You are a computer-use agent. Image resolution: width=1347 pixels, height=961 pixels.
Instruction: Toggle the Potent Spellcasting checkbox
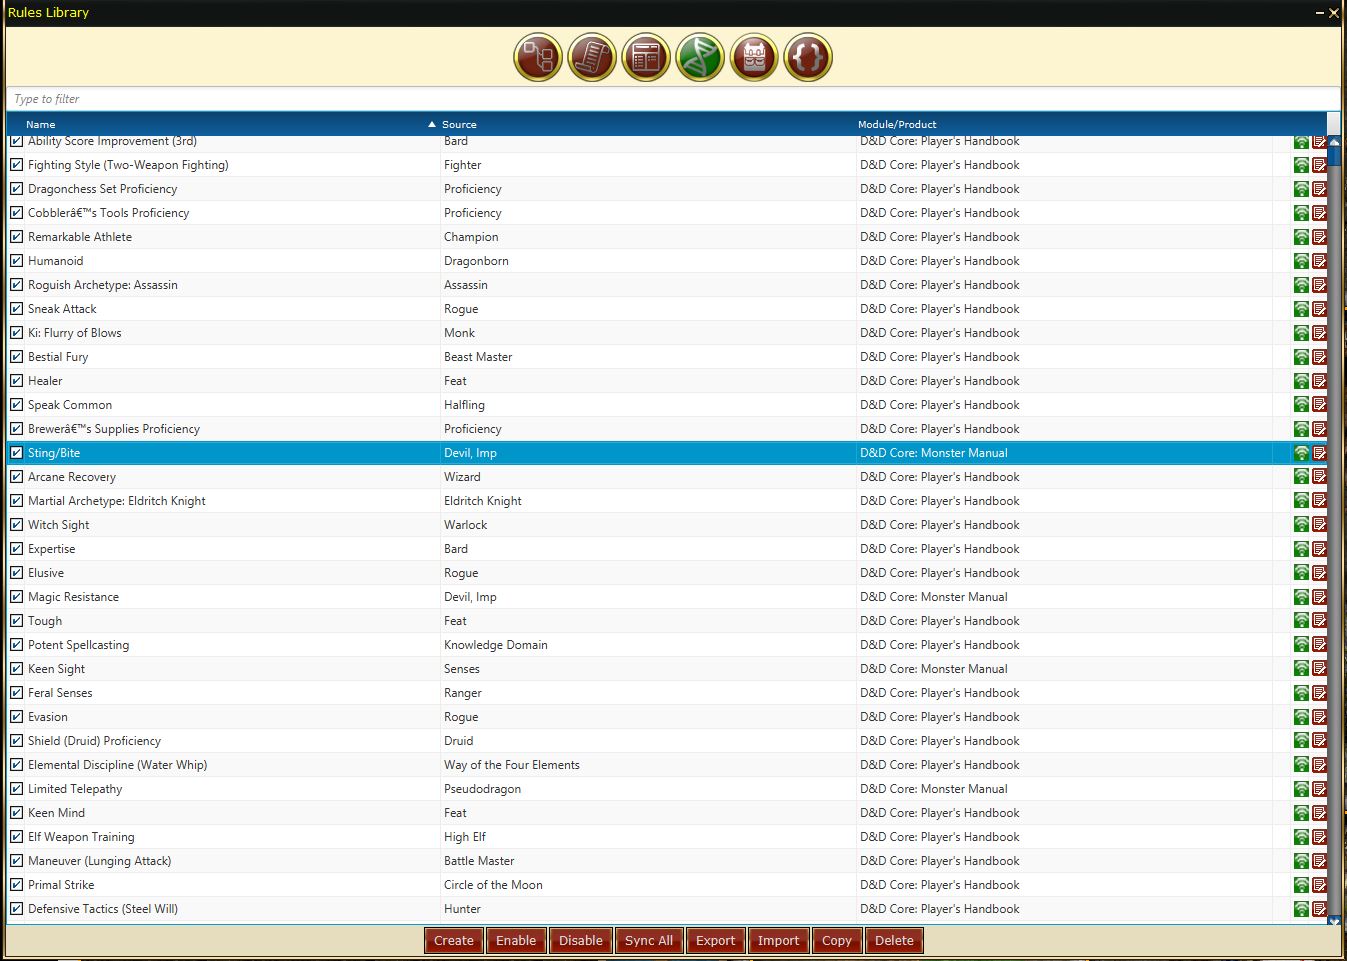(x=16, y=644)
